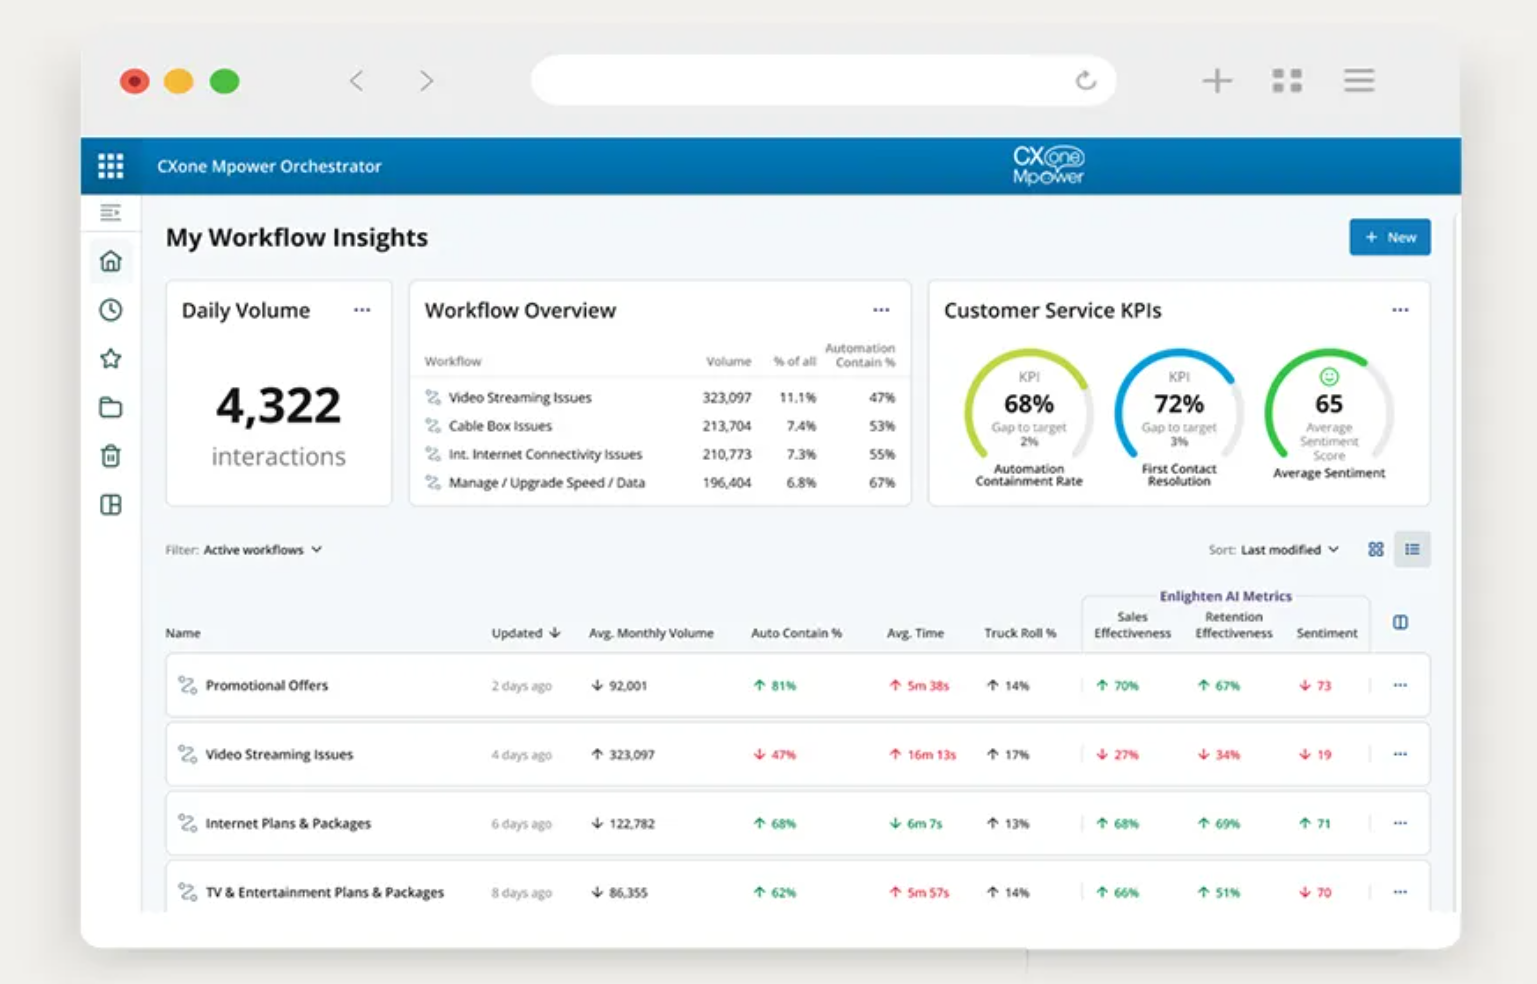Switch to list view
This screenshot has height=984, width=1537.
click(x=1412, y=549)
